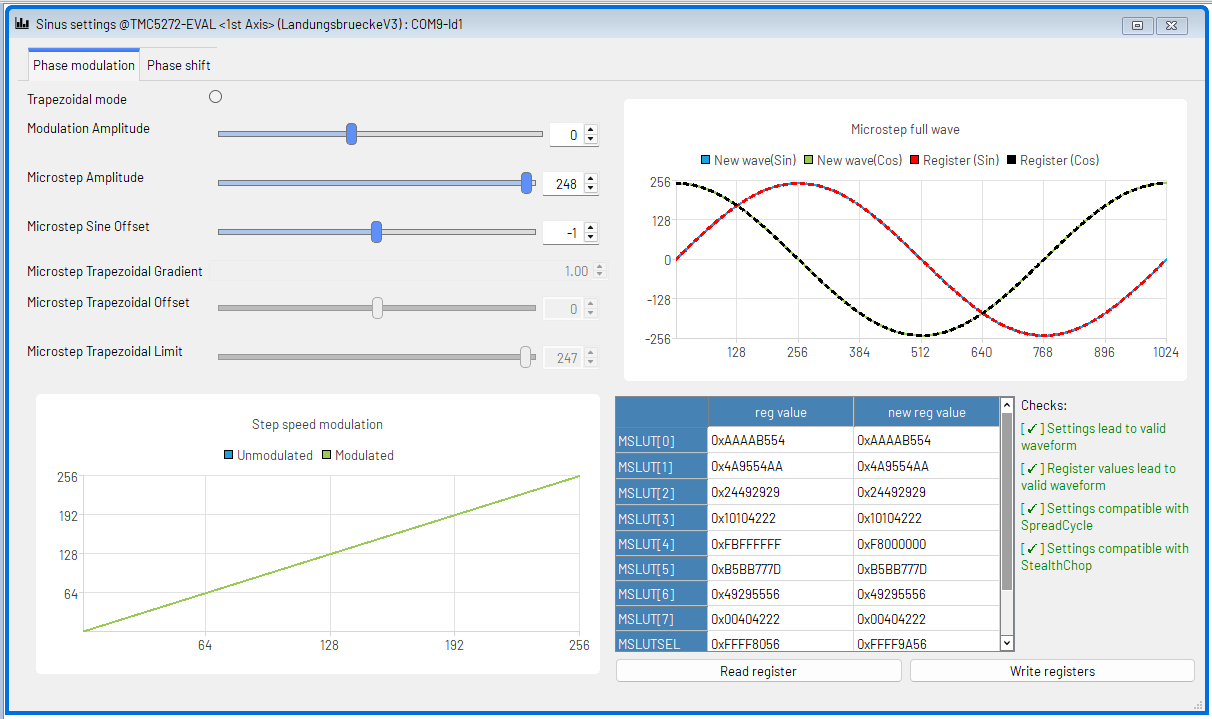
Task: Click the "Settings lead to valid waveform" check
Action: click(x=1093, y=437)
